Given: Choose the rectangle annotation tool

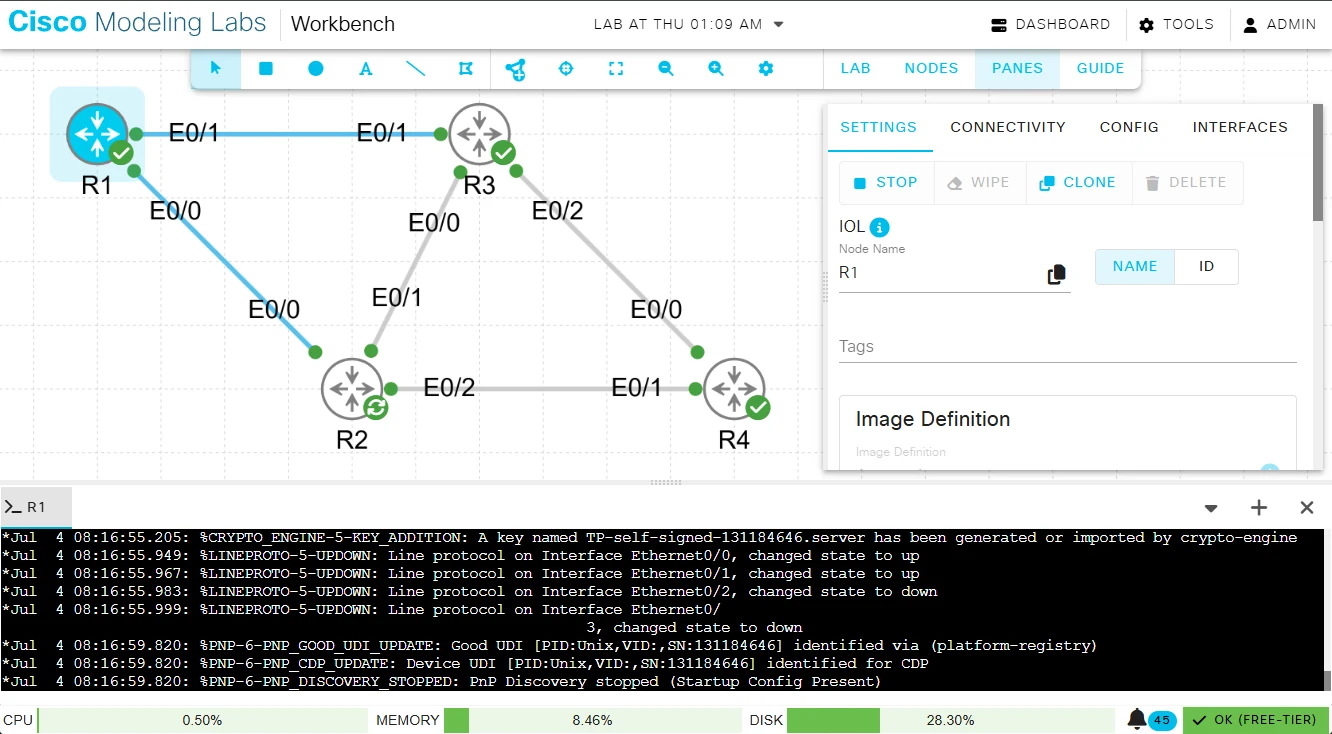Looking at the screenshot, I should pyautogui.click(x=266, y=69).
